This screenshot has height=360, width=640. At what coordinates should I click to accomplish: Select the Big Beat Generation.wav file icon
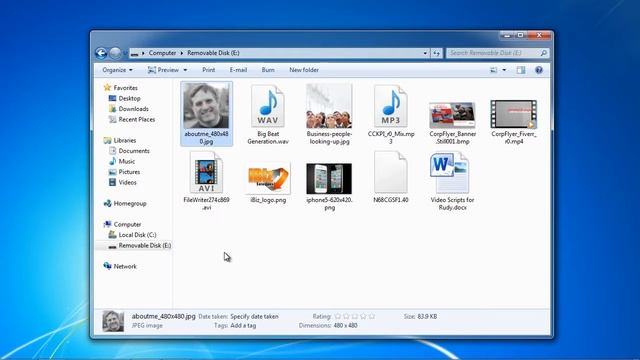point(268,107)
